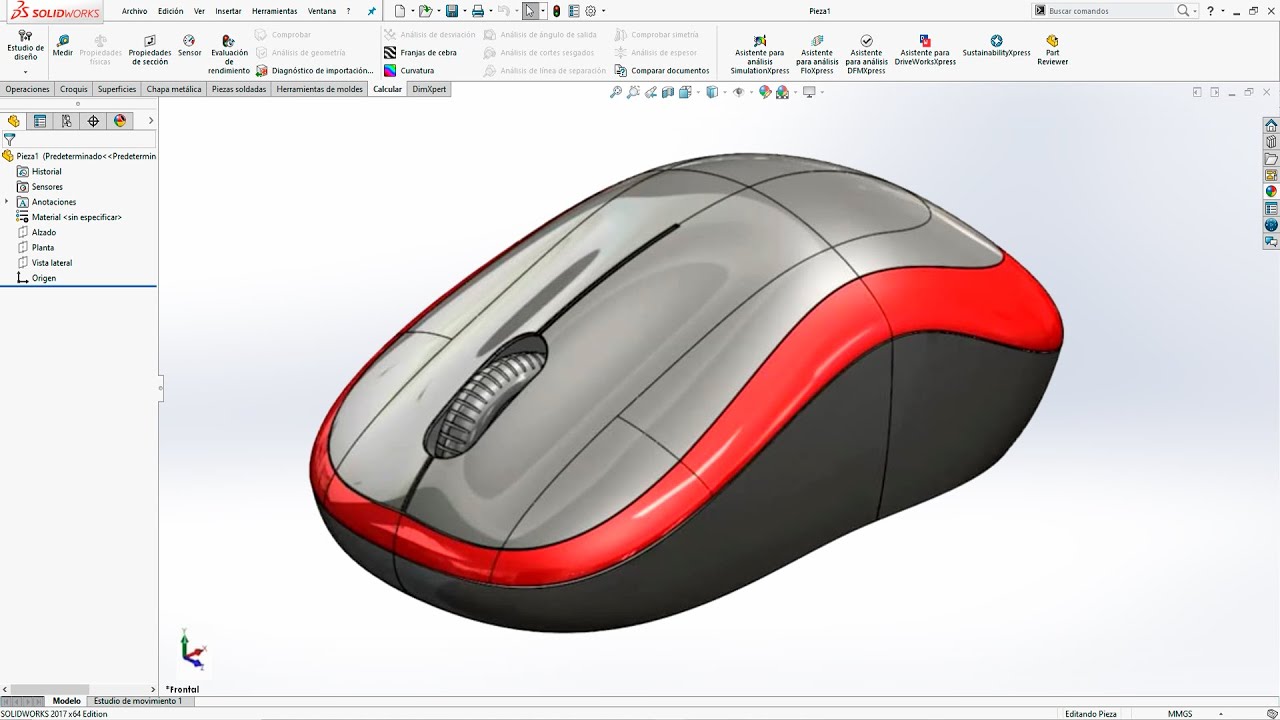Open Estudio de diseño tool
The width and height of the screenshot is (1280, 720).
click(25, 46)
